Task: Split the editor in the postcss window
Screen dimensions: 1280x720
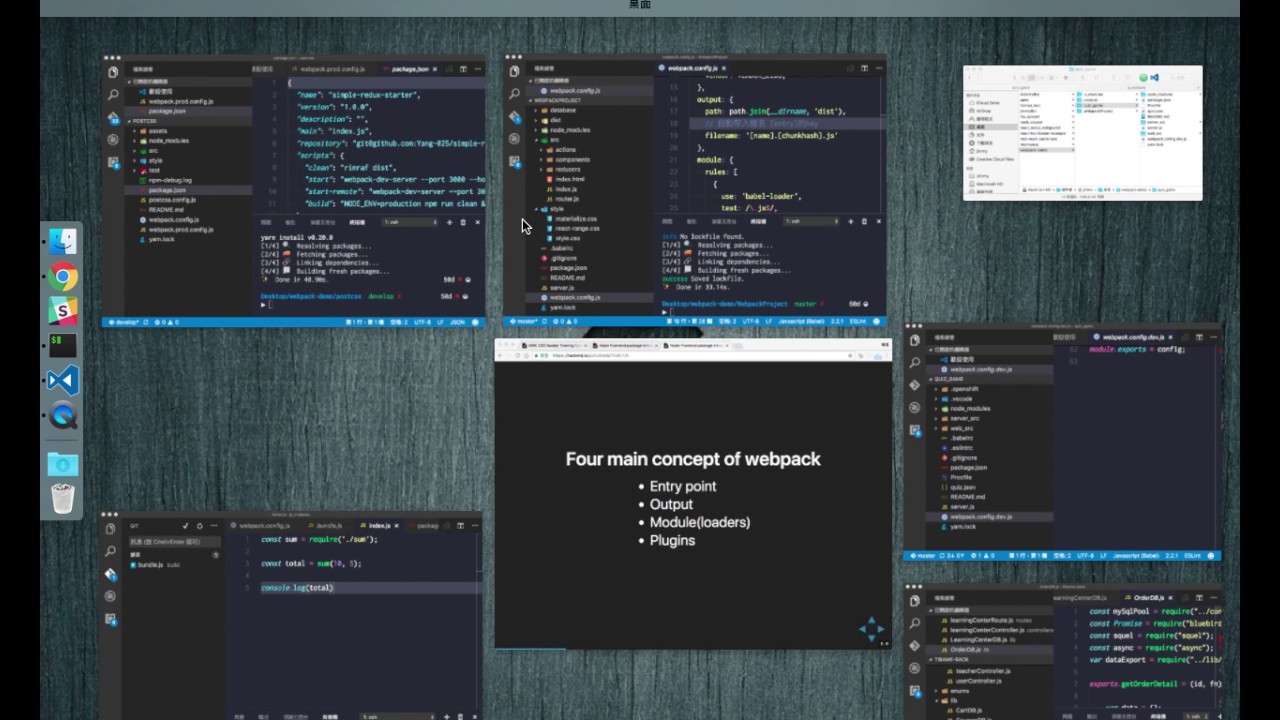Action: click(463, 70)
